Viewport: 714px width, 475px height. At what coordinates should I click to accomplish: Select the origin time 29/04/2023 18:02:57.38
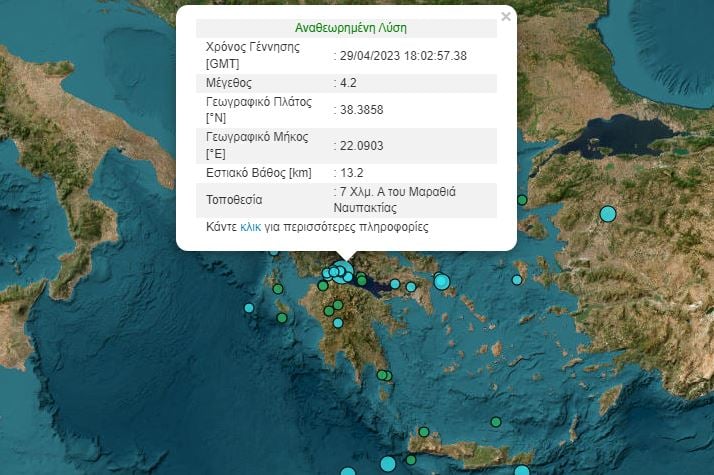click(403, 56)
